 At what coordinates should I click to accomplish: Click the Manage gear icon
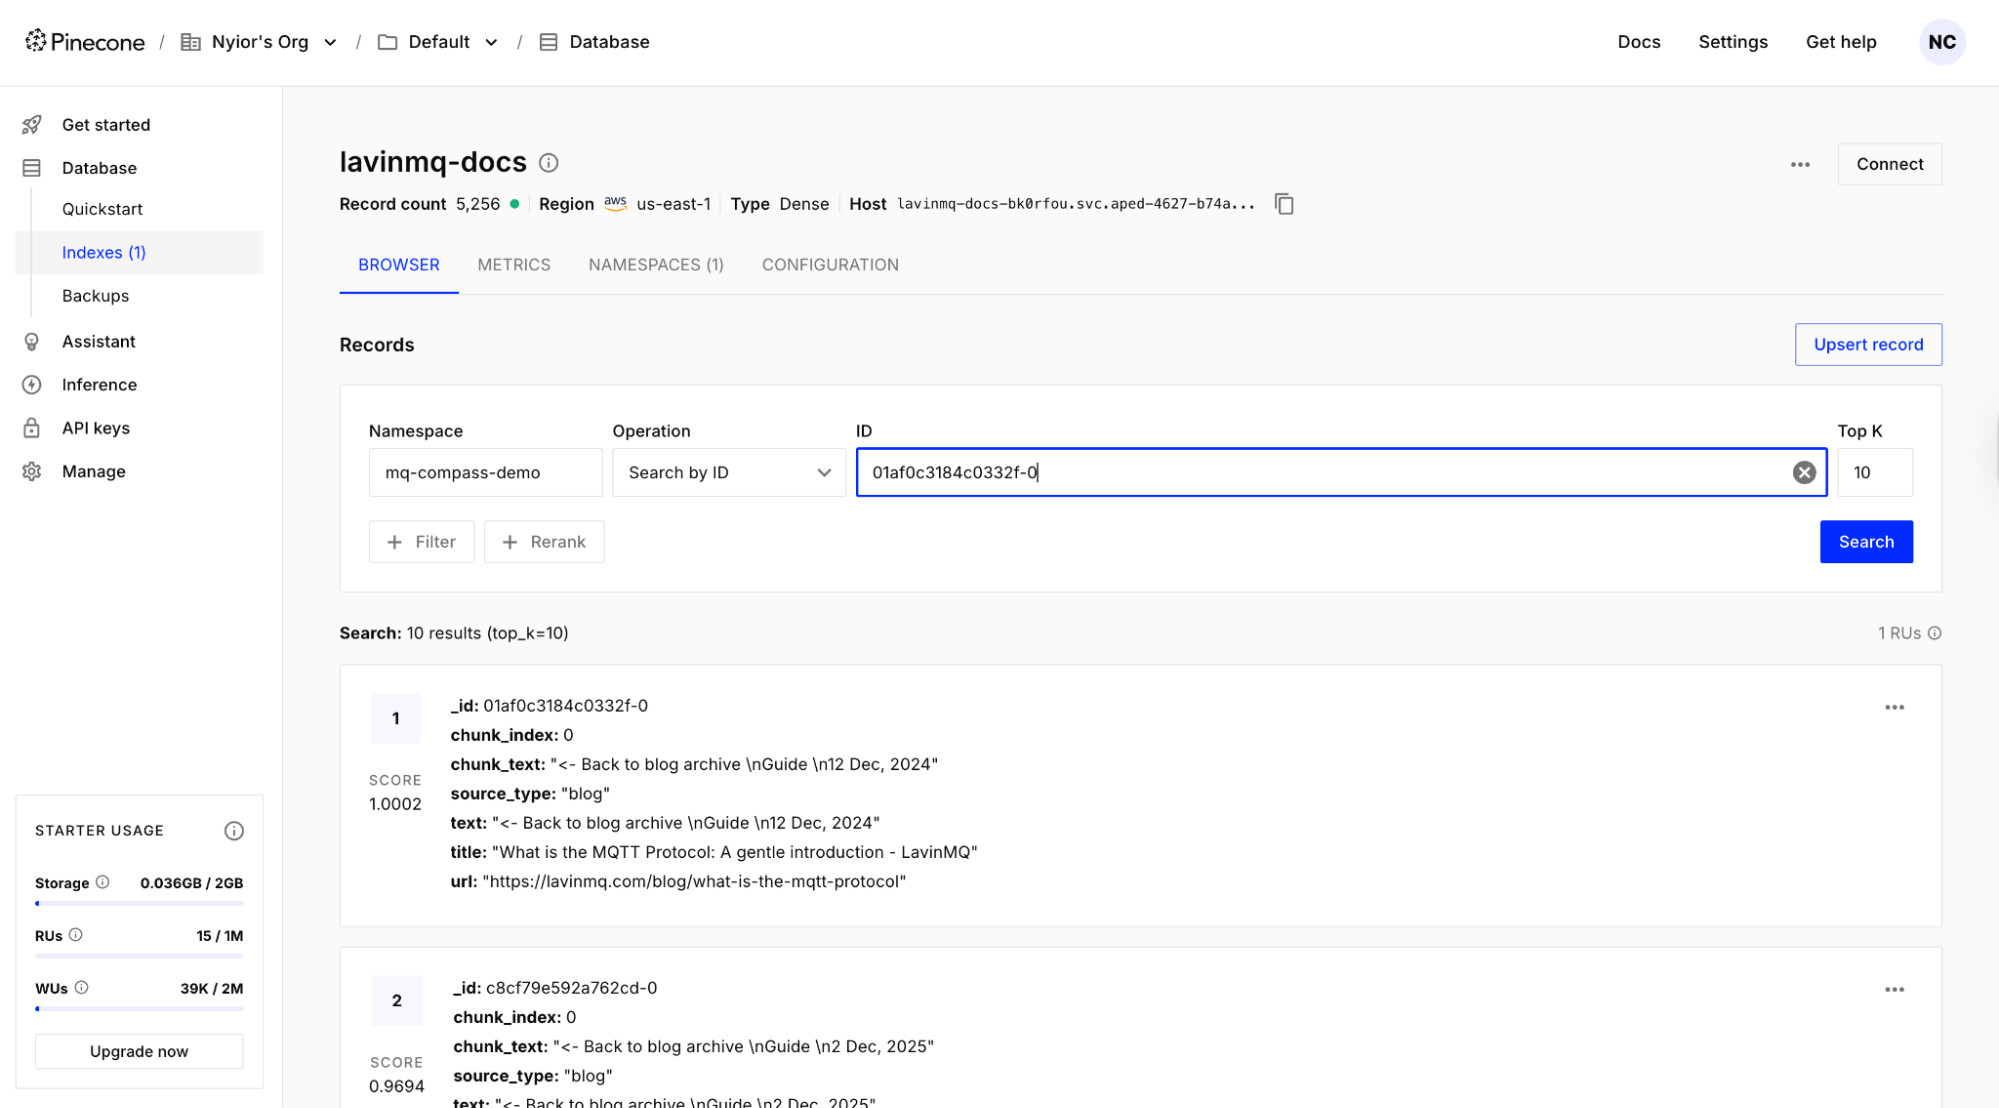click(x=32, y=472)
